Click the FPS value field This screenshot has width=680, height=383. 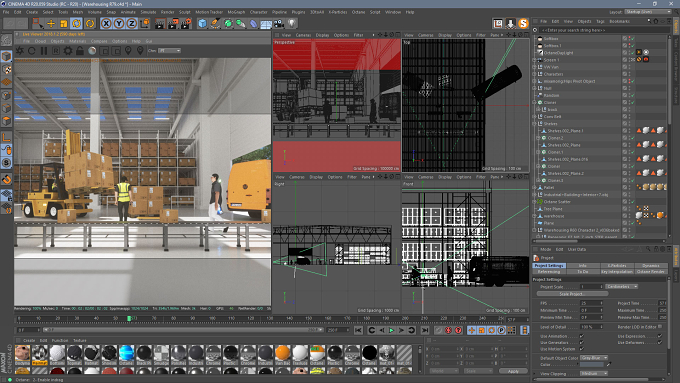tap(591, 303)
